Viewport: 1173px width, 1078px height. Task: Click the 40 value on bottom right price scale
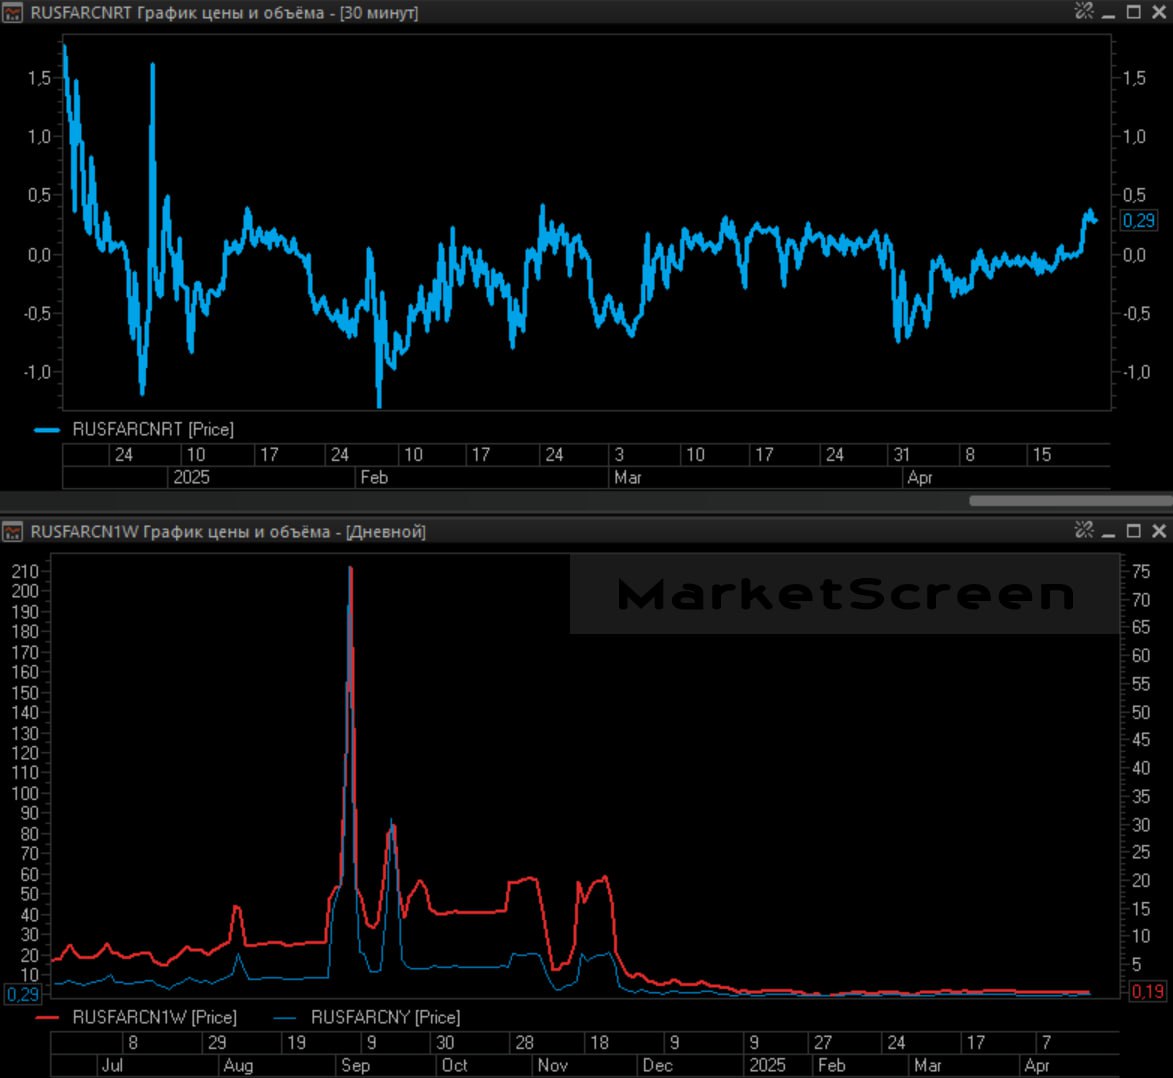click(1141, 768)
